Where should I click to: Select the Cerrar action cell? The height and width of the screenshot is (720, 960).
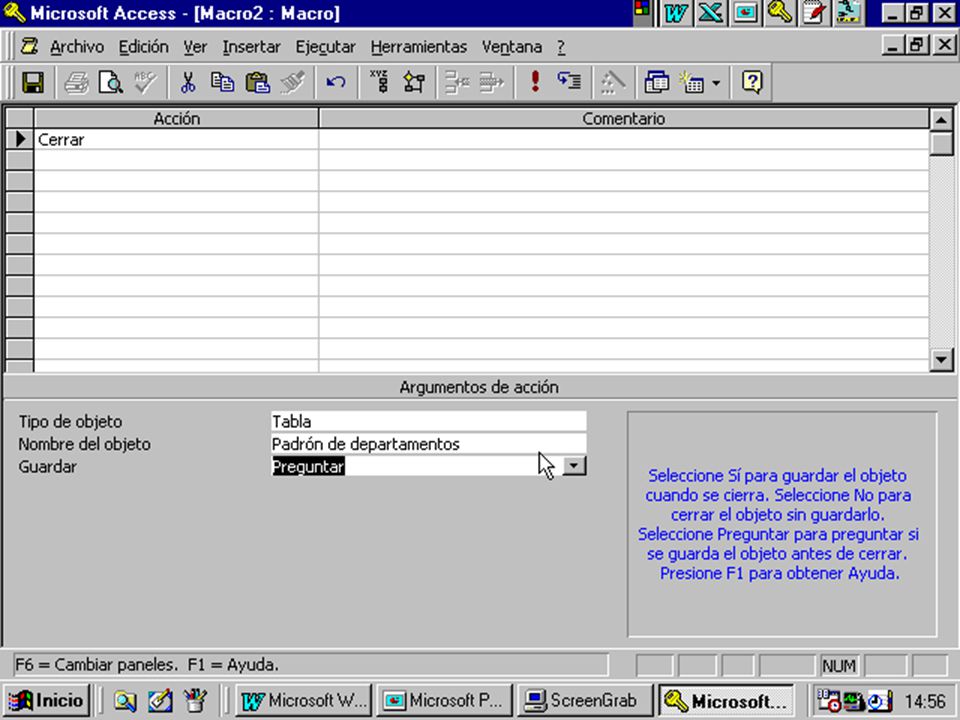coord(176,140)
